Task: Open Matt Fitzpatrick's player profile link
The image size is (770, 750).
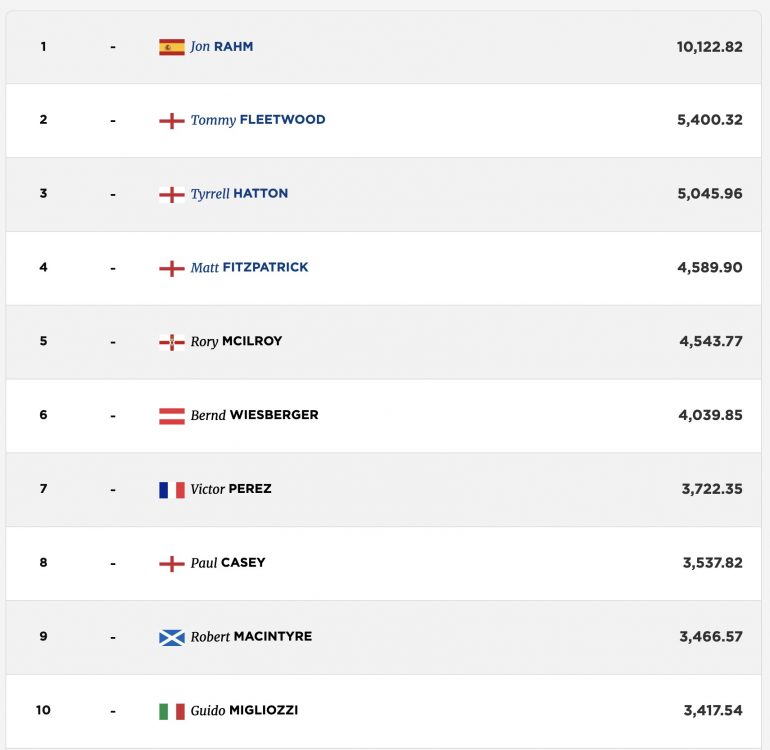Action: pyautogui.click(x=249, y=268)
